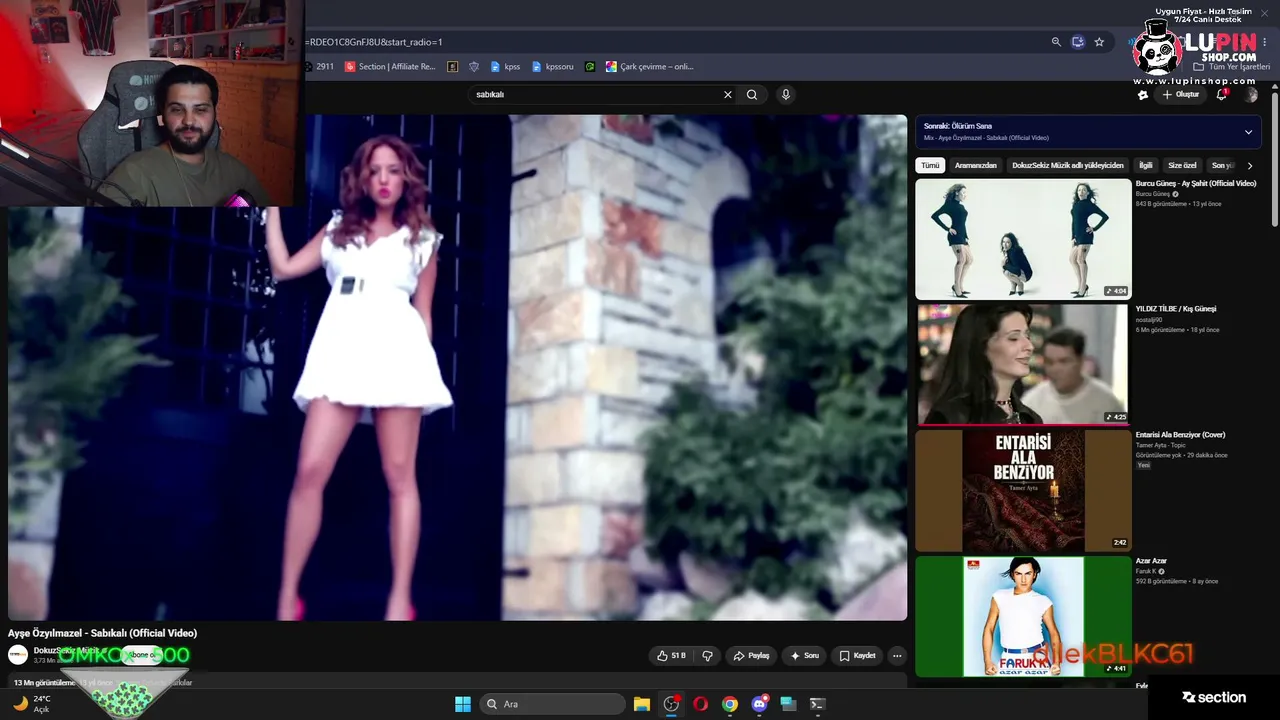Bookmark this page with the star icon
This screenshot has width=1280, height=720.
point(1099,42)
